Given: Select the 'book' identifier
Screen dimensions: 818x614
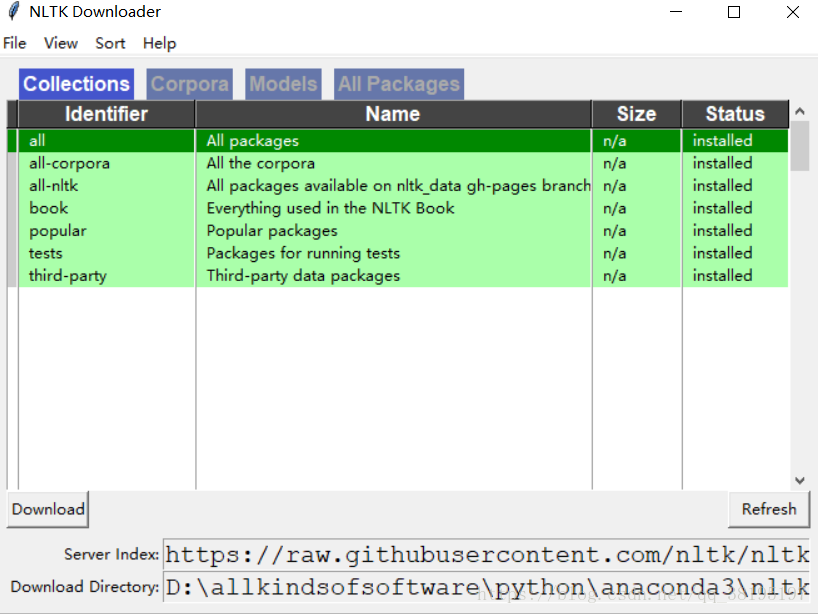Looking at the screenshot, I should [x=49, y=208].
